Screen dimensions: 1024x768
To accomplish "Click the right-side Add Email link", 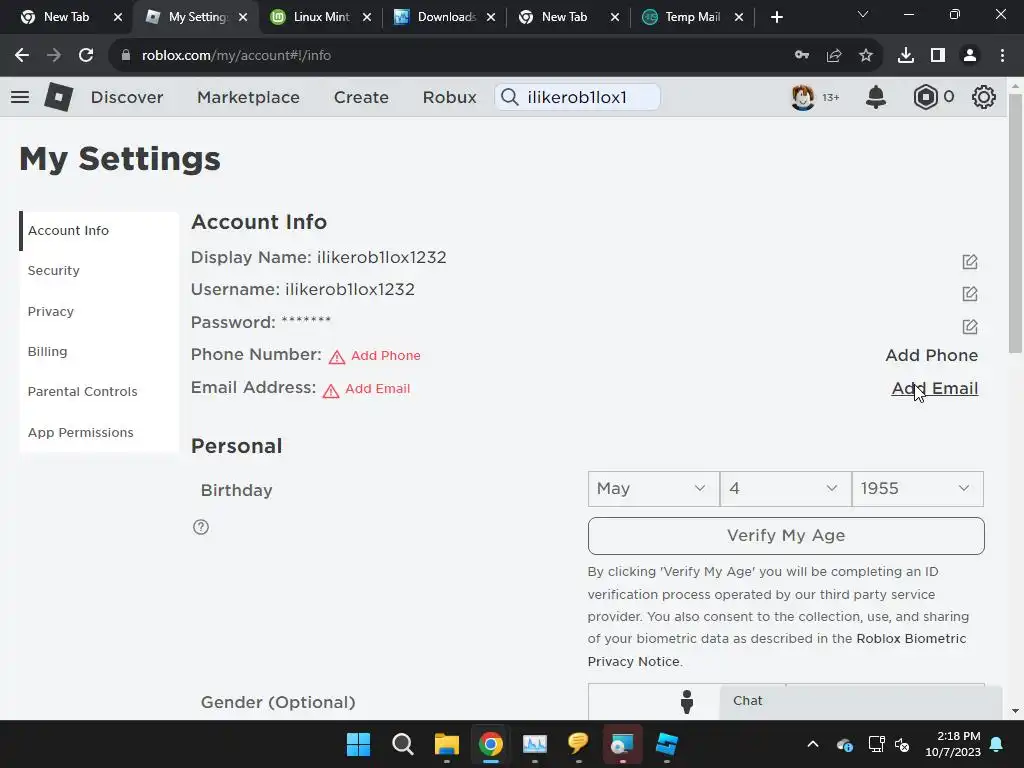I will tap(935, 389).
